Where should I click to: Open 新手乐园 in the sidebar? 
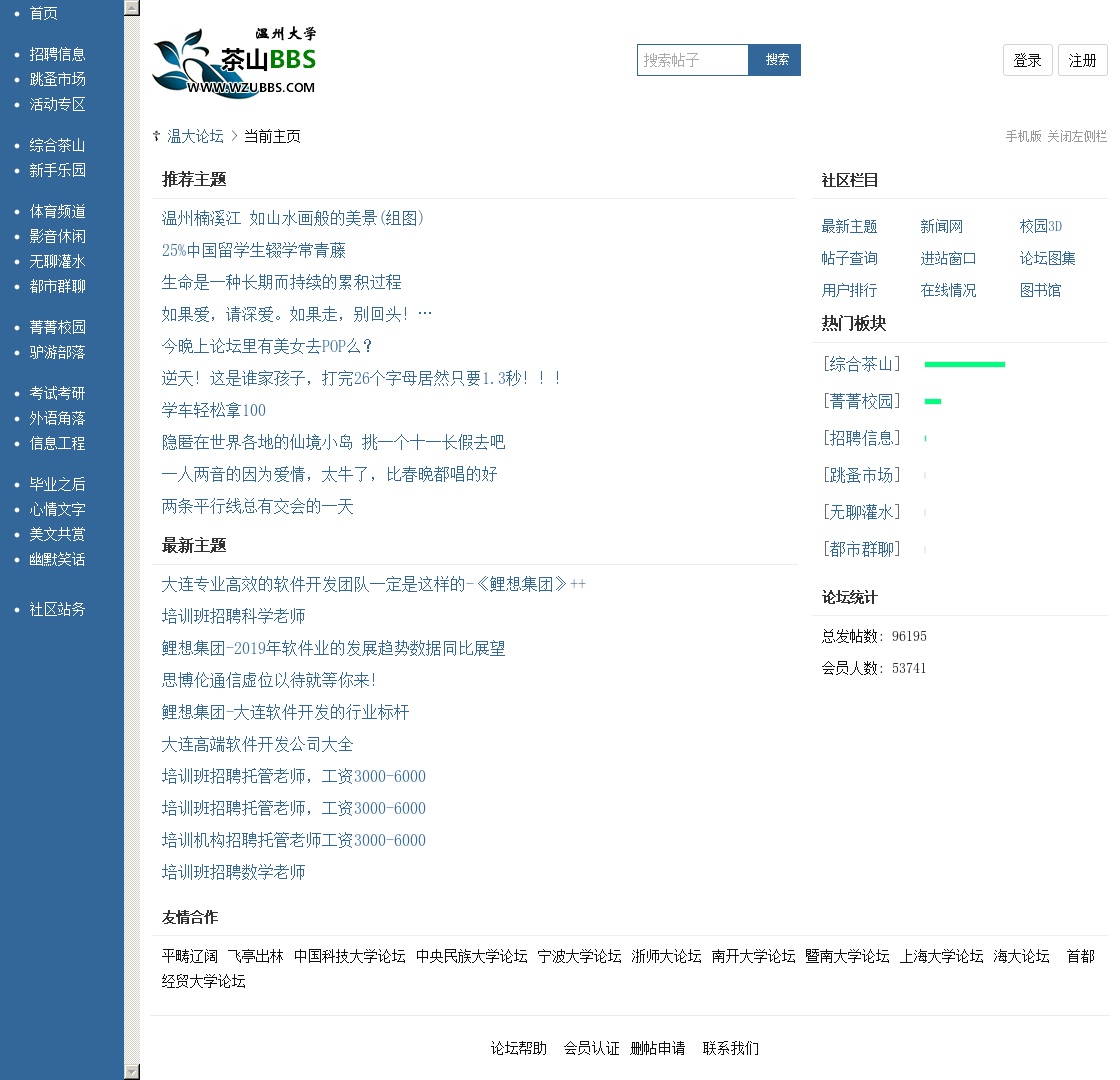pyautogui.click(x=57, y=170)
